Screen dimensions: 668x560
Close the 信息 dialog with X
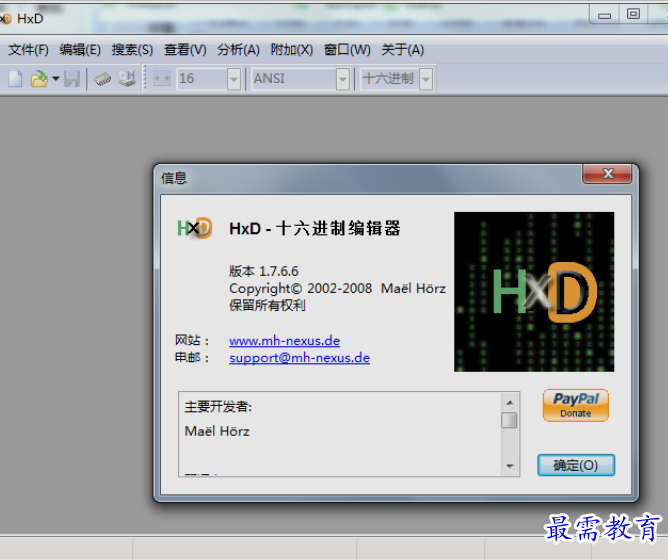pyautogui.click(x=607, y=173)
